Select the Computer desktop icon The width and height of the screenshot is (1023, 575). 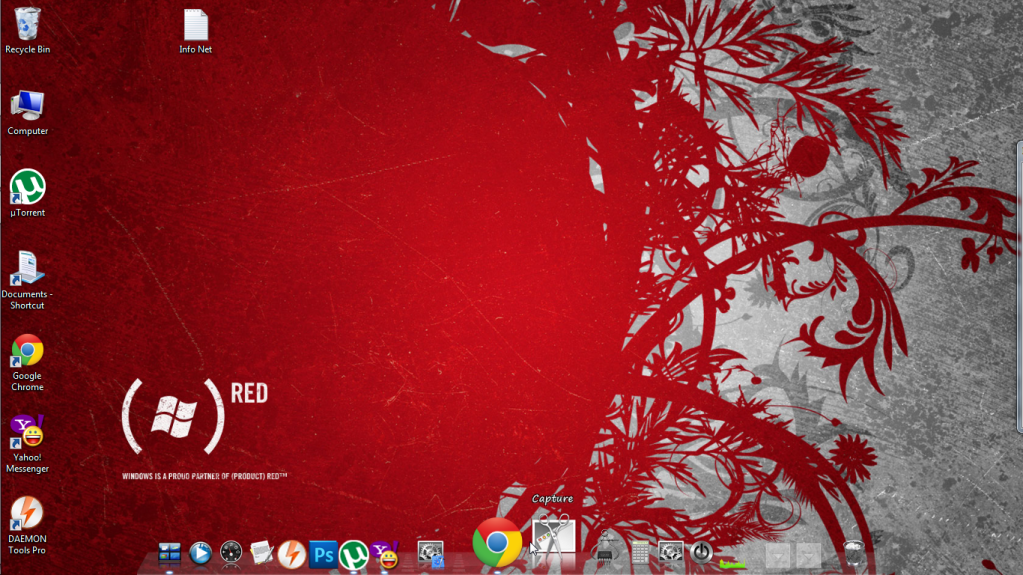(x=27, y=112)
